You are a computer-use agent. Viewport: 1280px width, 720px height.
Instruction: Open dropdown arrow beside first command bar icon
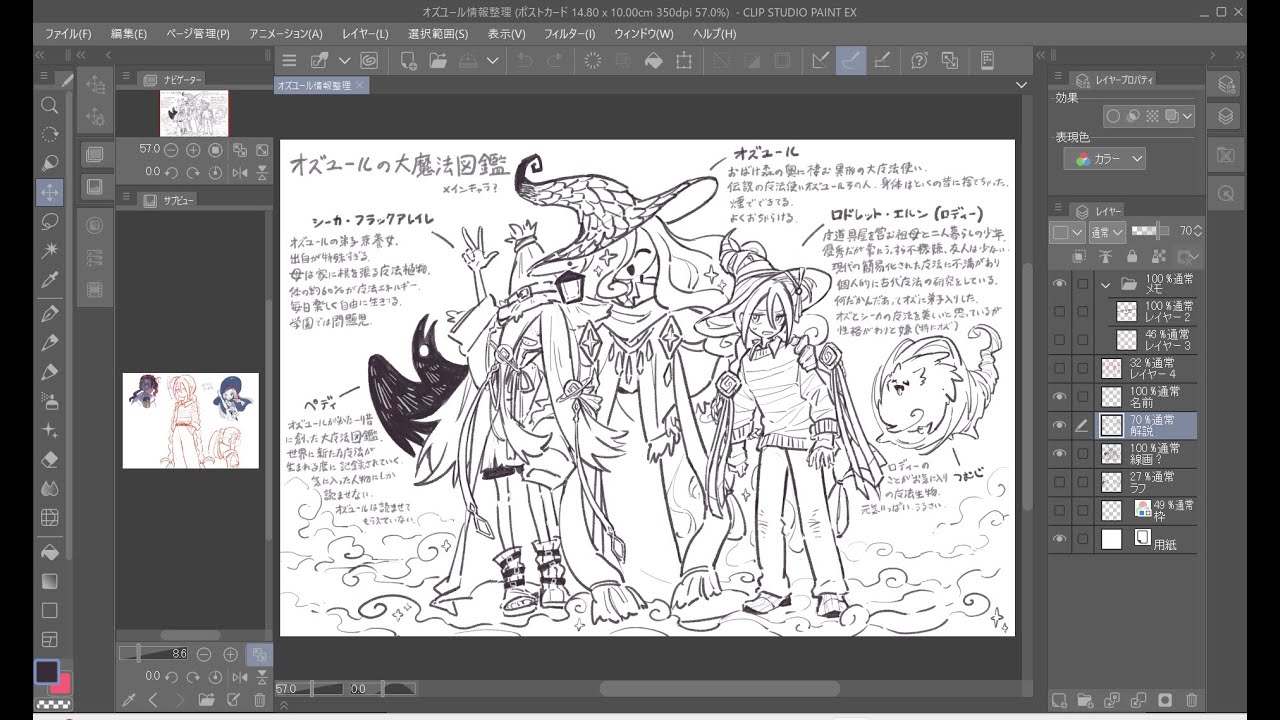344,60
